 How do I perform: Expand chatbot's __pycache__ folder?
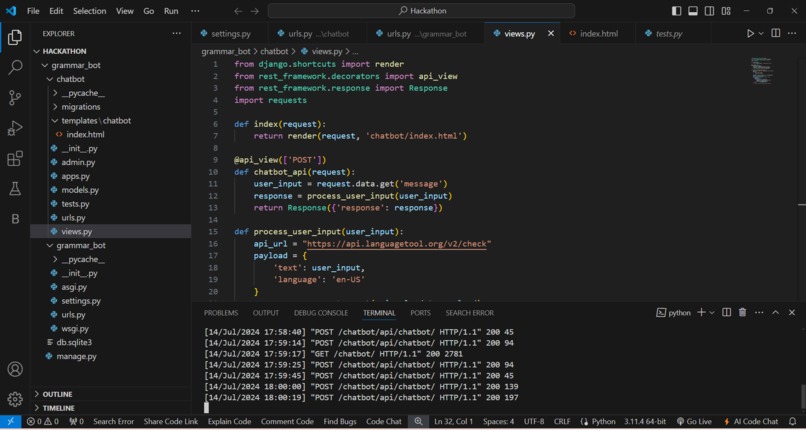click(56, 93)
